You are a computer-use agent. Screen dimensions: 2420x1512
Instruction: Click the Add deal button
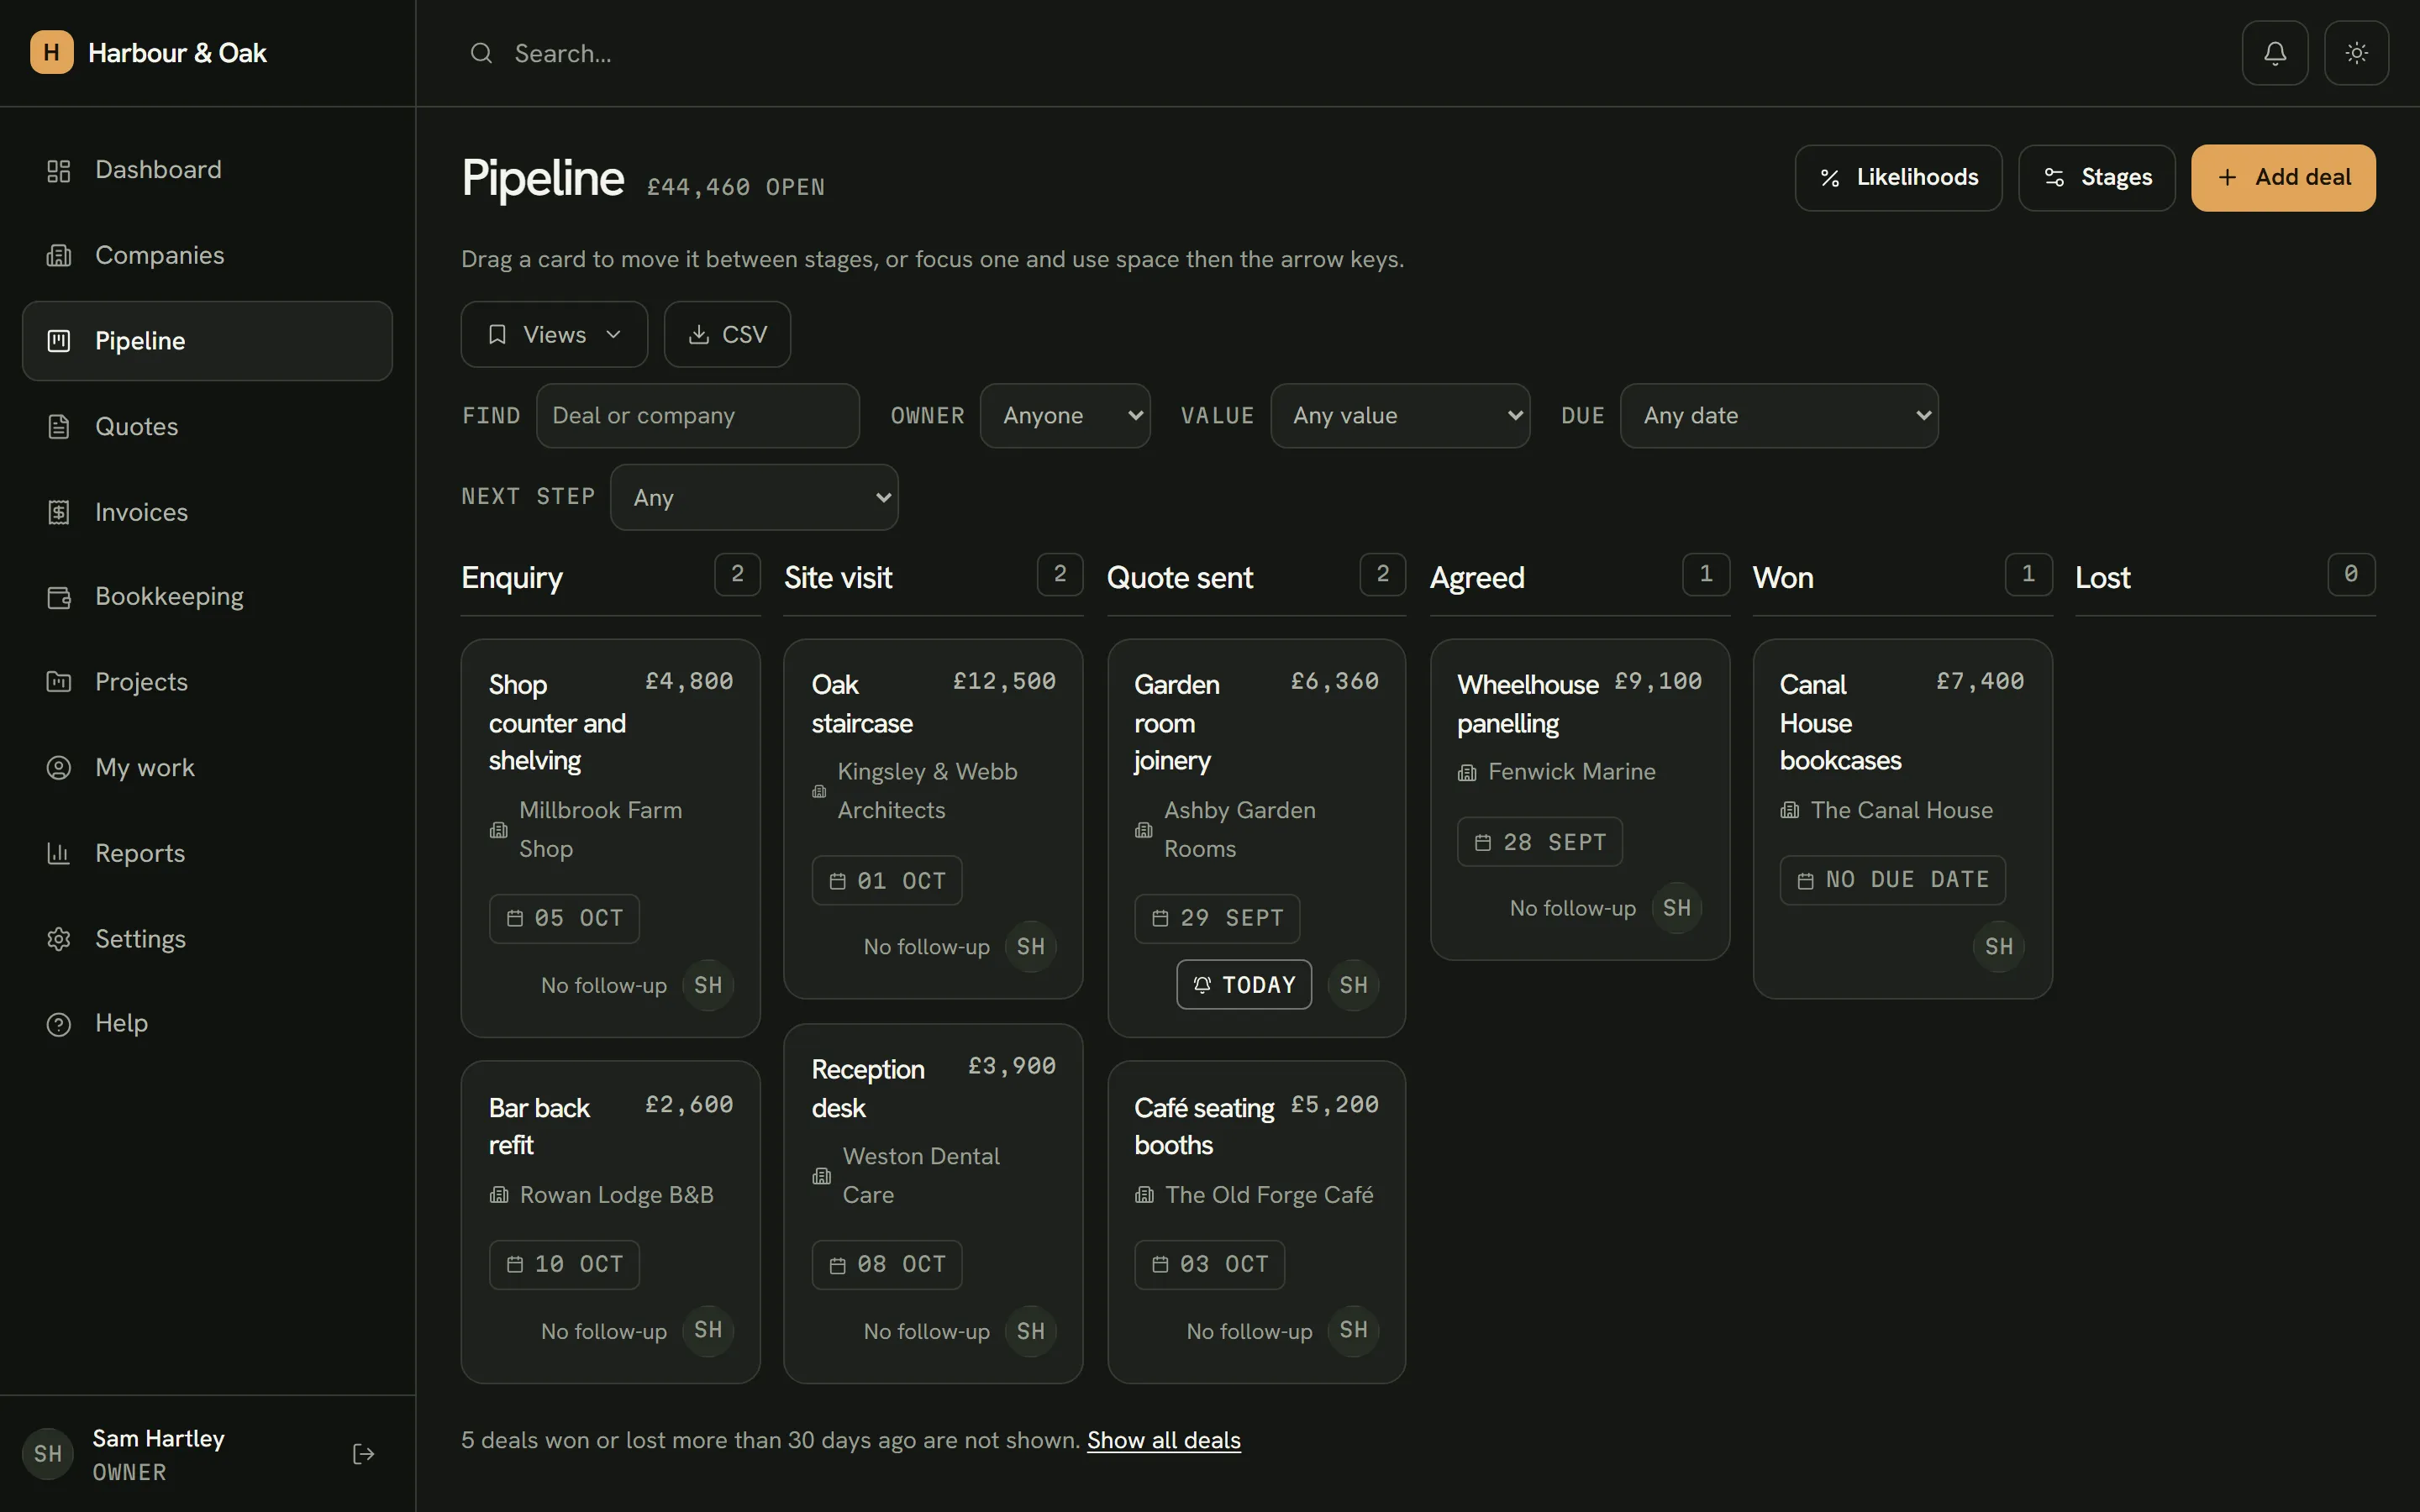[2283, 178]
